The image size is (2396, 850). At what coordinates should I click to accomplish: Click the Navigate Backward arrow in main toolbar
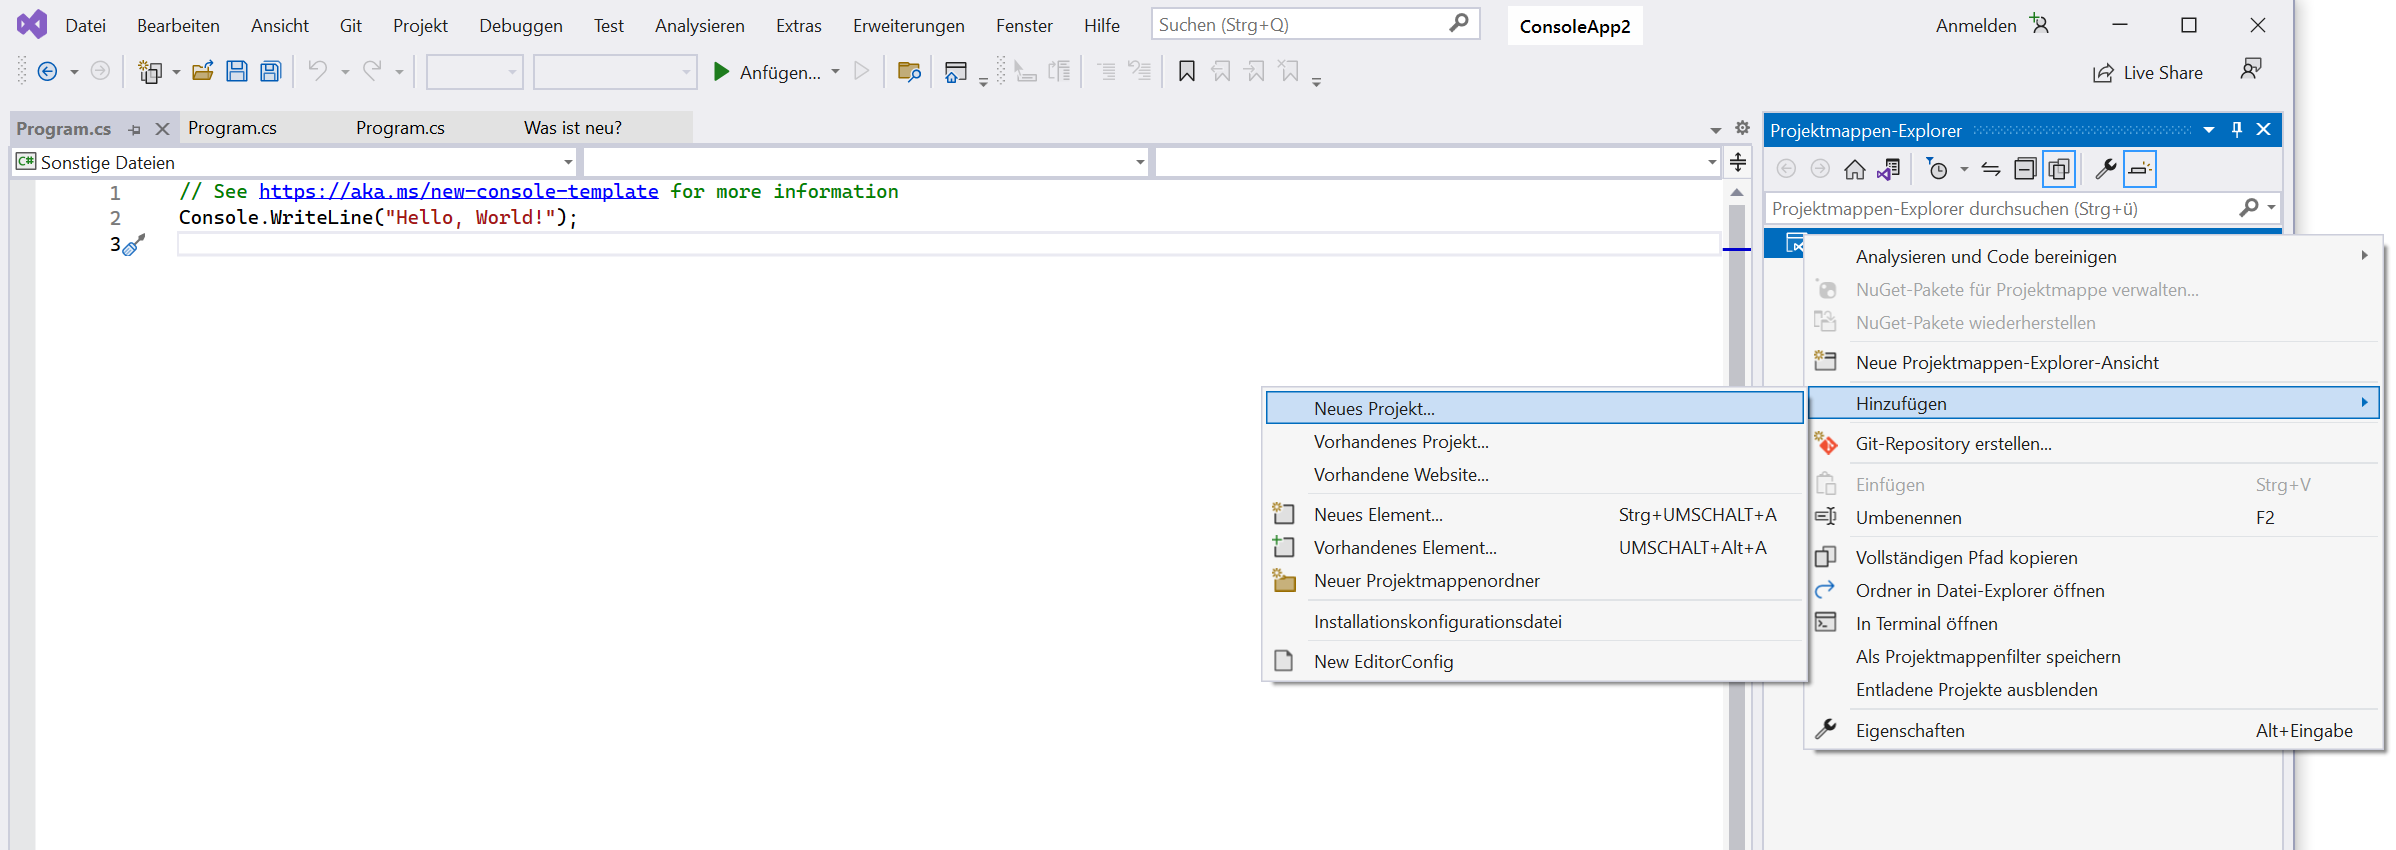pyautogui.click(x=47, y=71)
